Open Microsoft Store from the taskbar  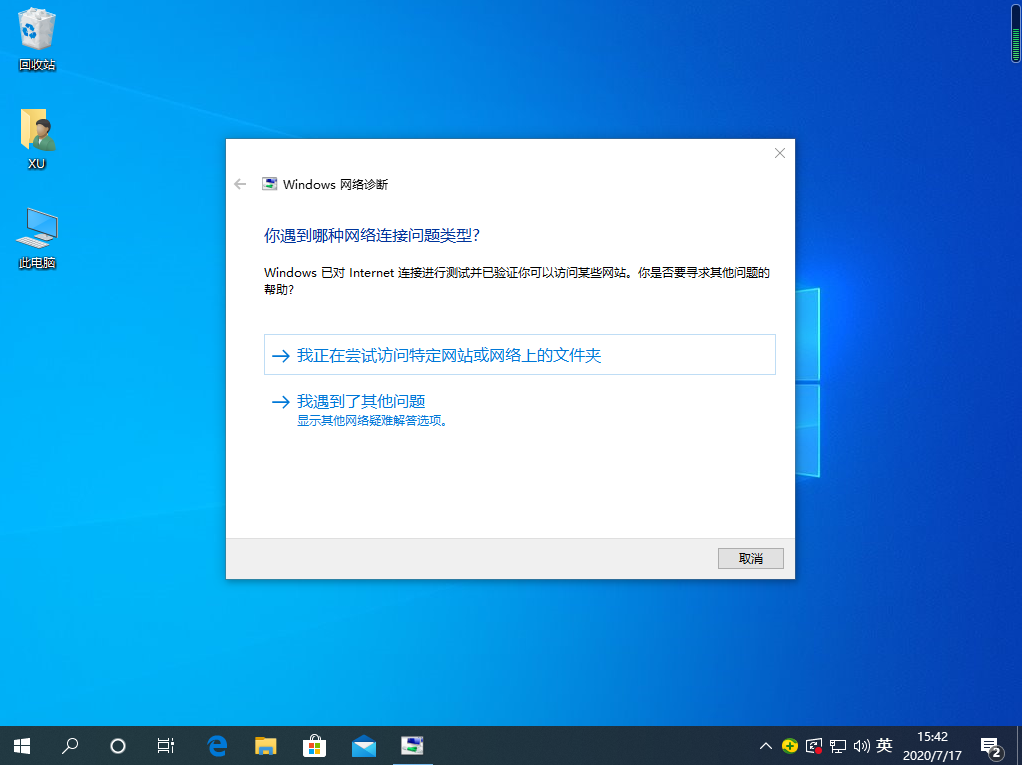[x=314, y=745]
